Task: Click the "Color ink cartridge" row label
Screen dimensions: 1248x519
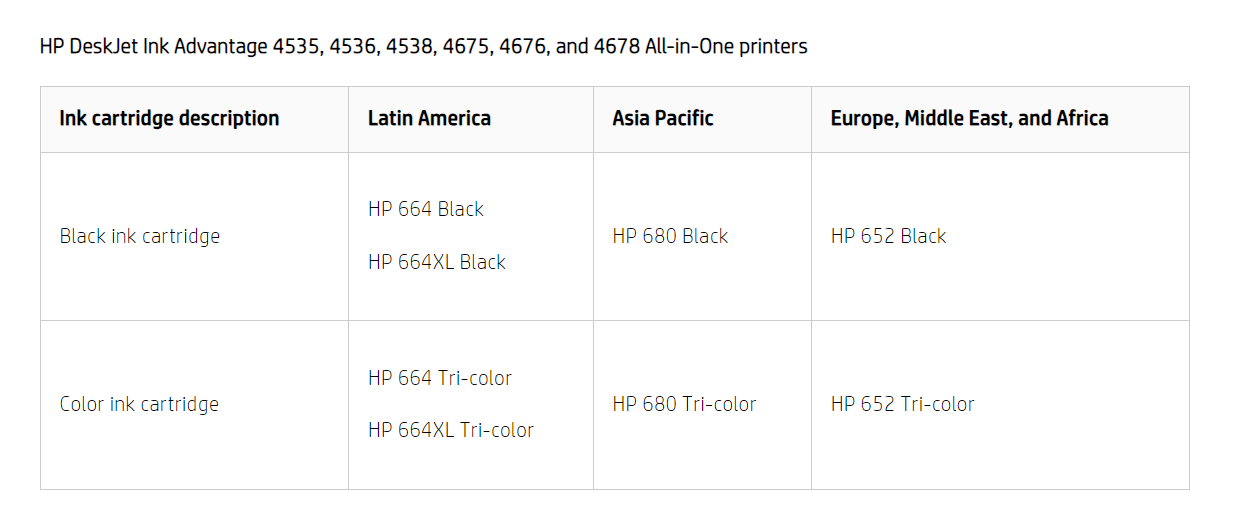Action: (139, 404)
